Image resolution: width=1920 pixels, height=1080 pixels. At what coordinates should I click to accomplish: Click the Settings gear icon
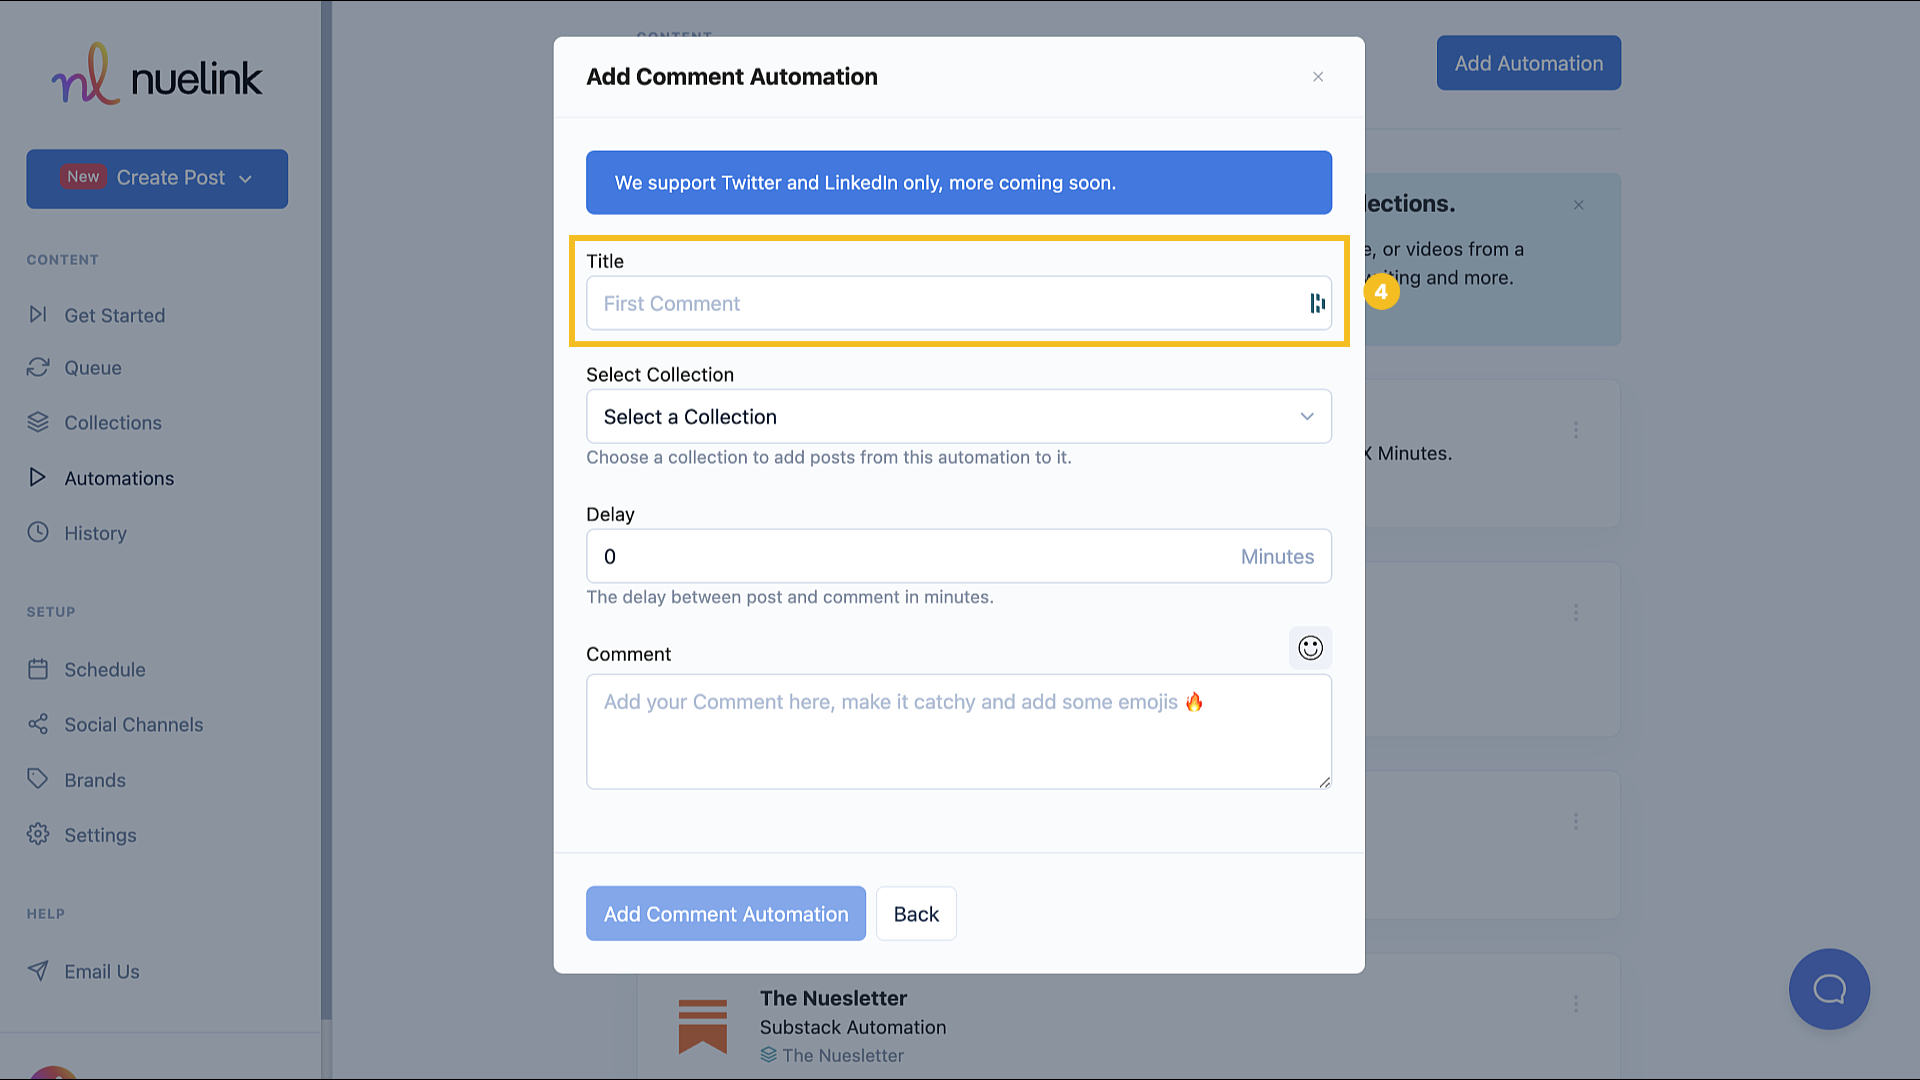coord(38,834)
